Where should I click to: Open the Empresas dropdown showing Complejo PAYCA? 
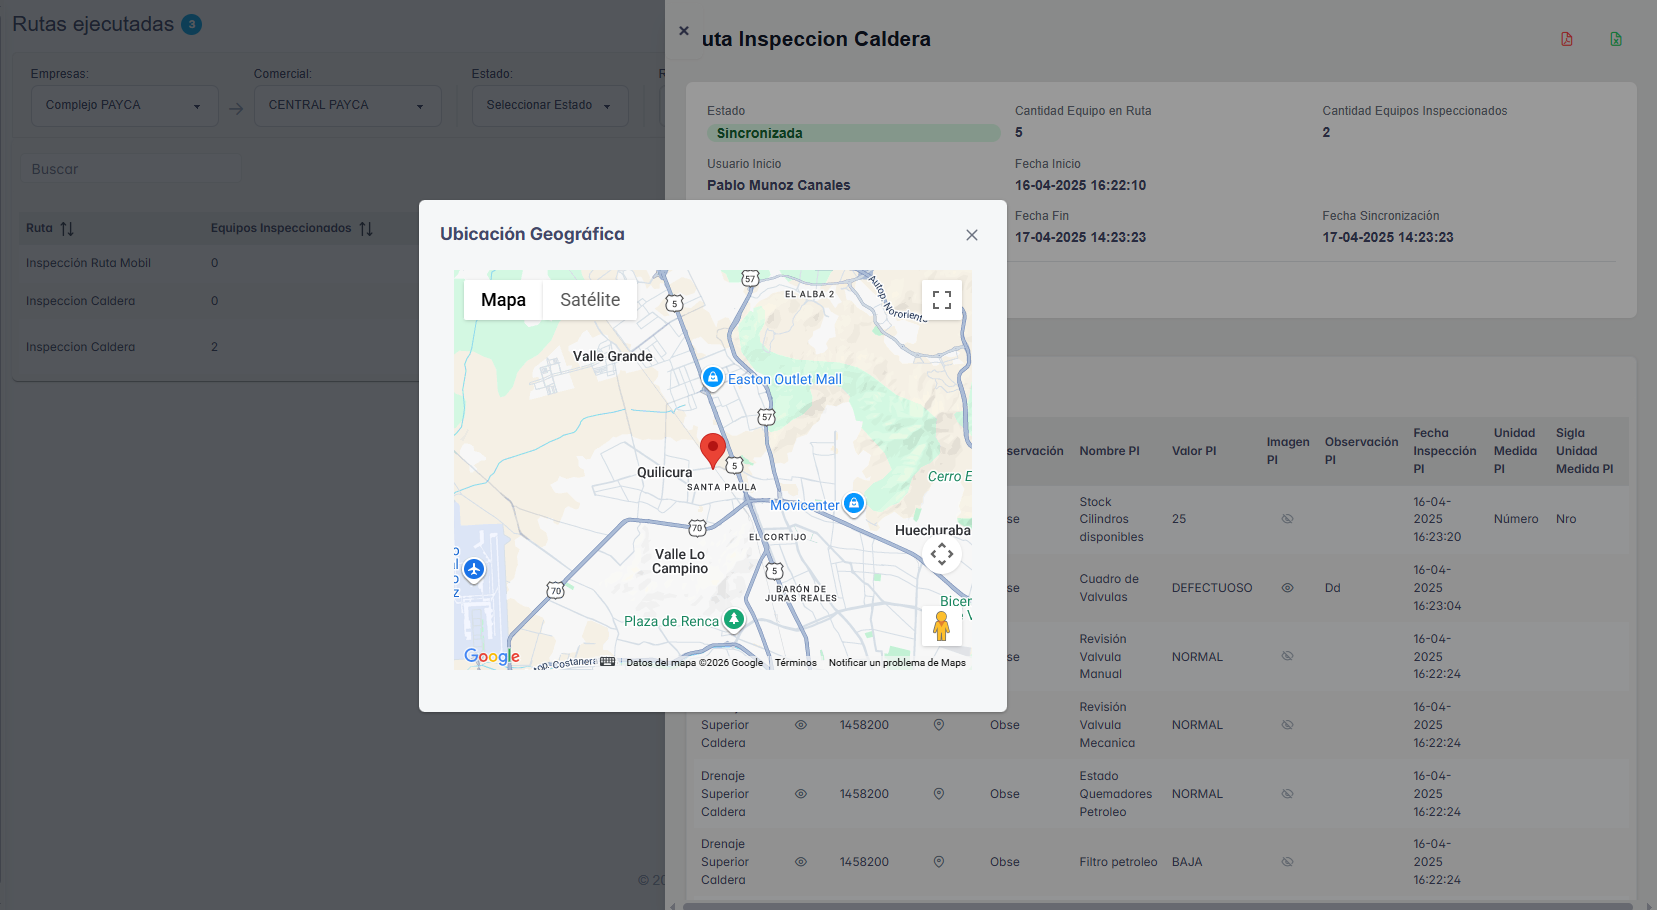[x=124, y=105]
